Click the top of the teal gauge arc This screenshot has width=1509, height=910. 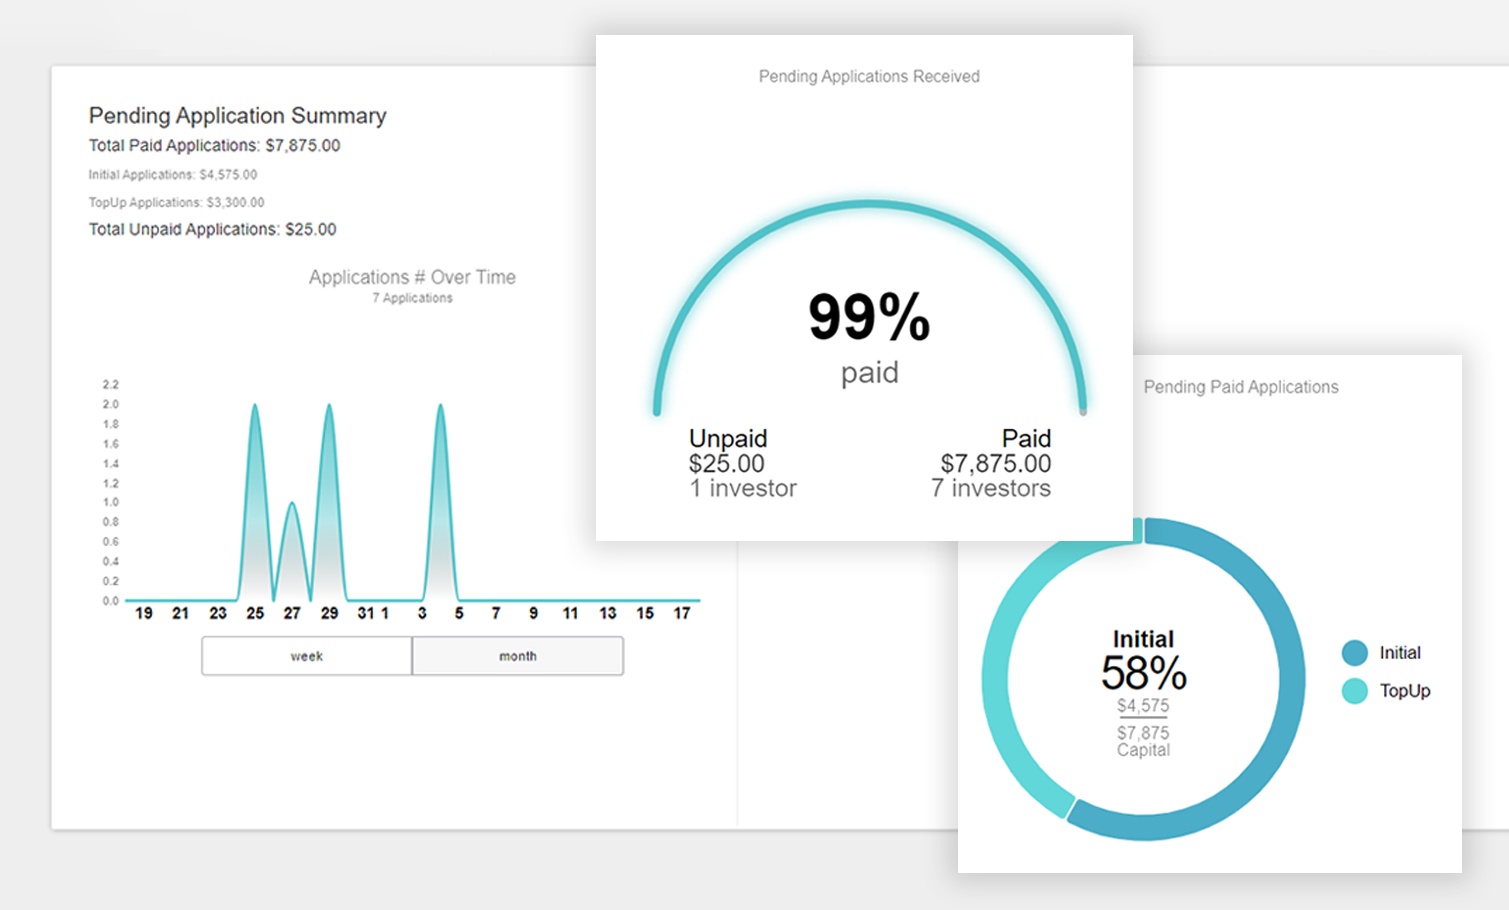click(869, 205)
